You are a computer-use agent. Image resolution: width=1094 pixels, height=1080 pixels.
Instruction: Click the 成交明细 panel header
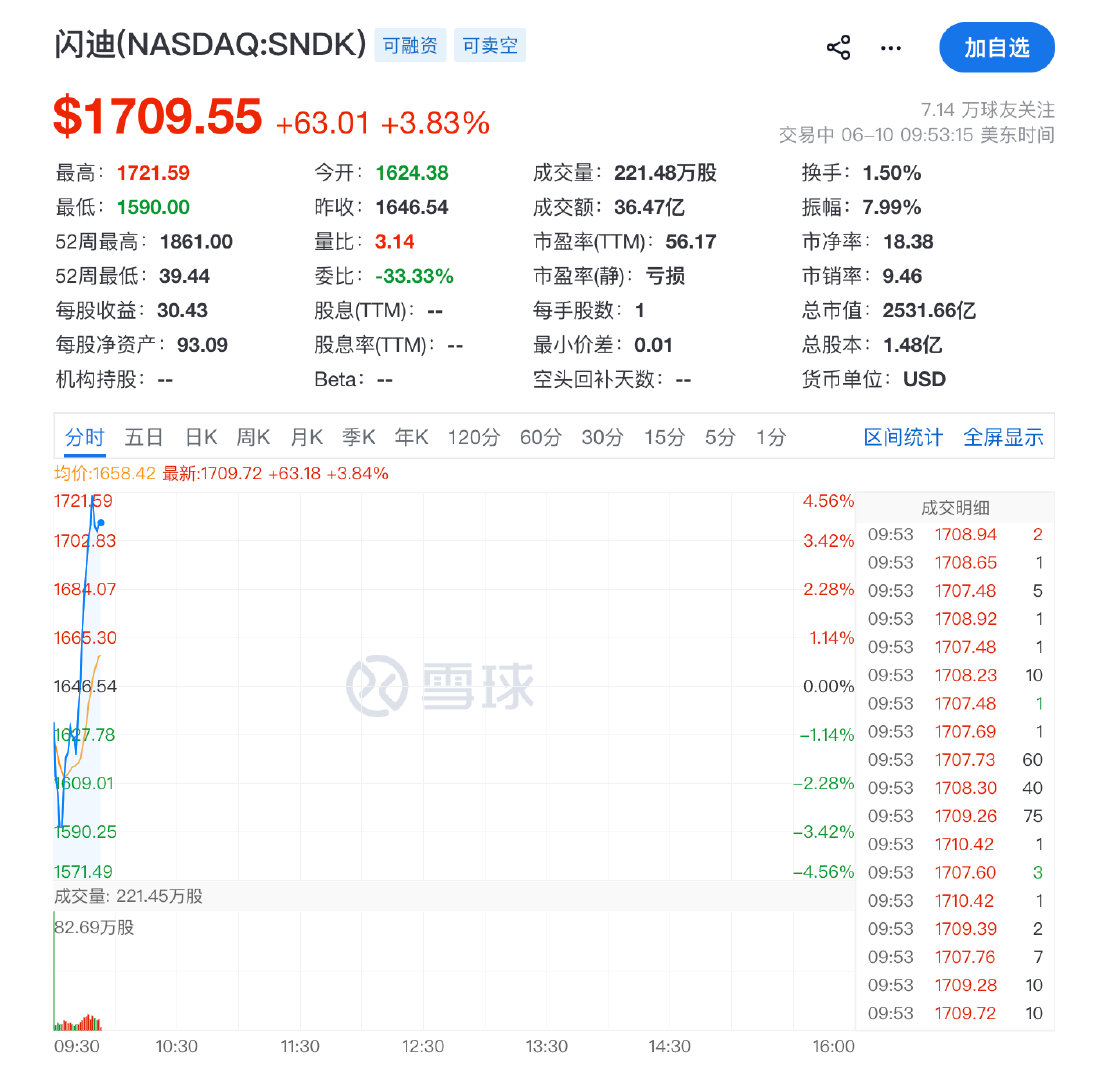click(x=955, y=508)
